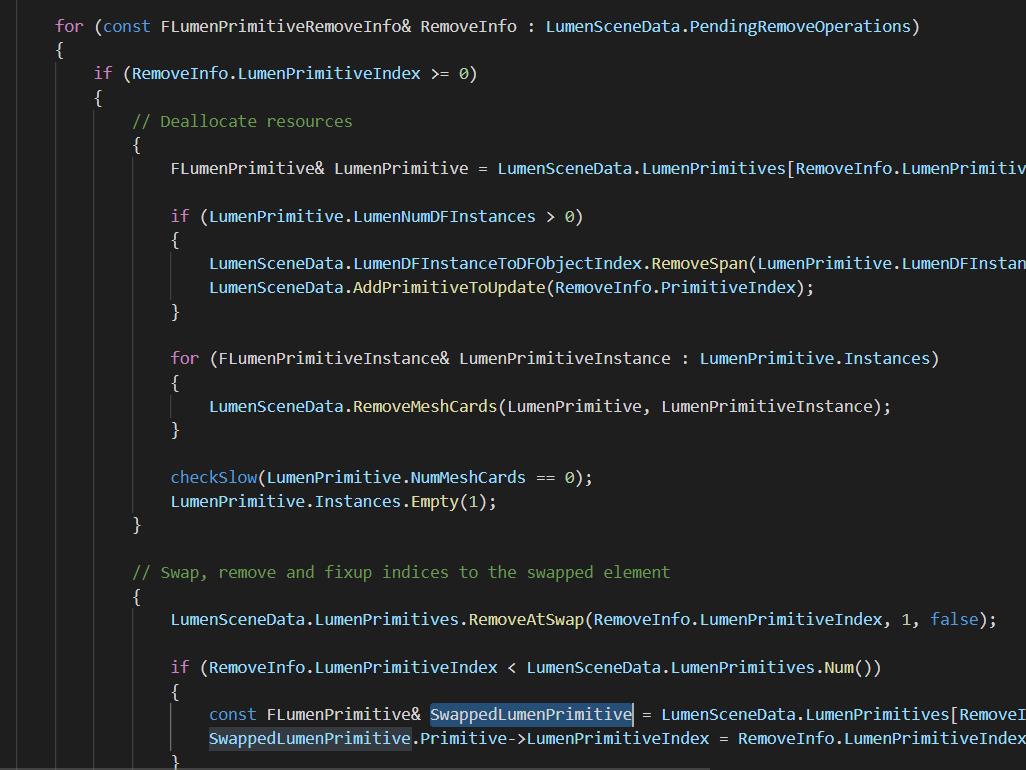The height and width of the screenshot is (770, 1026).
Task: Click the highlighted SwappedLumenPrimitive declaration
Action: 531,714
